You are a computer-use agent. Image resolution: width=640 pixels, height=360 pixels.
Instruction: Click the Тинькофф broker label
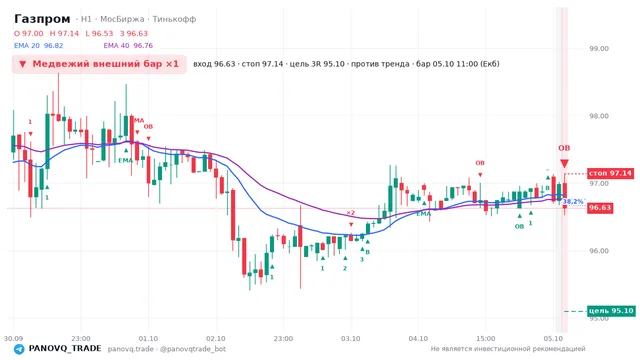[174, 19]
